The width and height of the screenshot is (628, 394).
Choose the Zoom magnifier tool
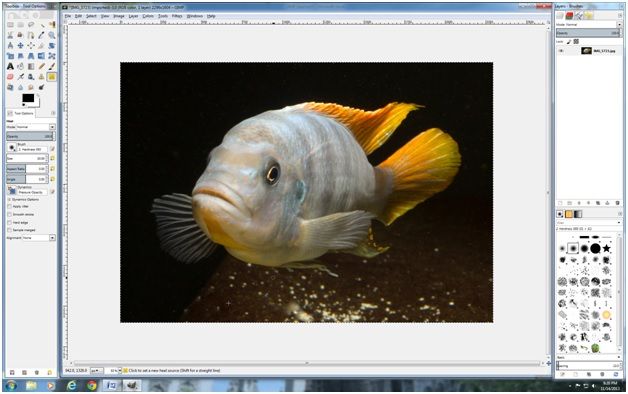pyautogui.click(x=52, y=35)
